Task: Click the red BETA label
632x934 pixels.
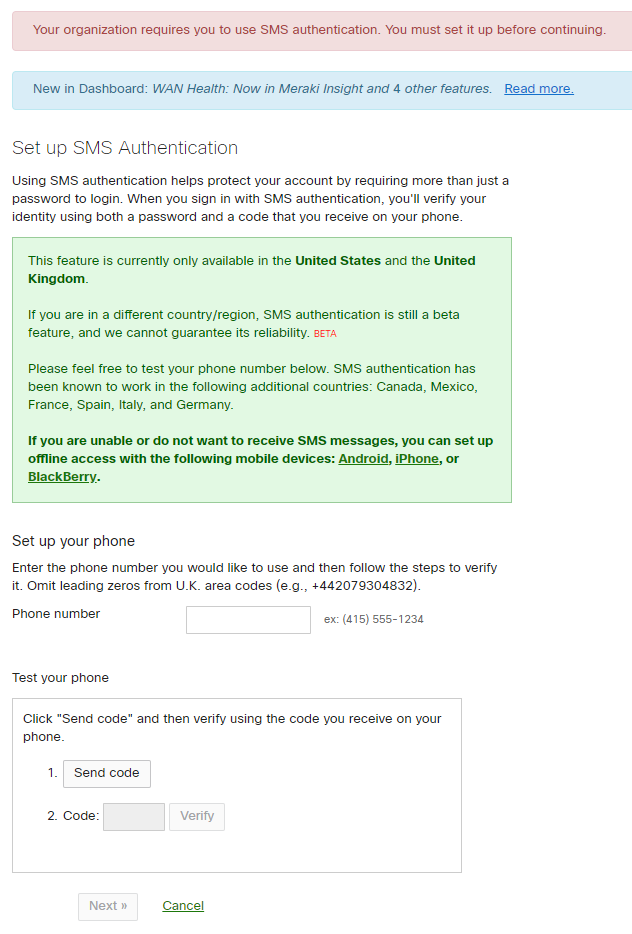Action: click(x=324, y=334)
